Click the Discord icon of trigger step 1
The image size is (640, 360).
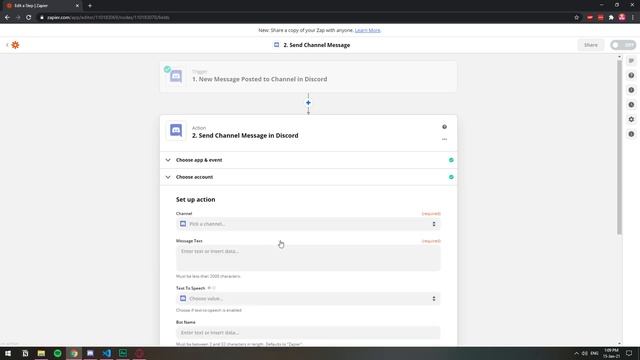point(176,76)
